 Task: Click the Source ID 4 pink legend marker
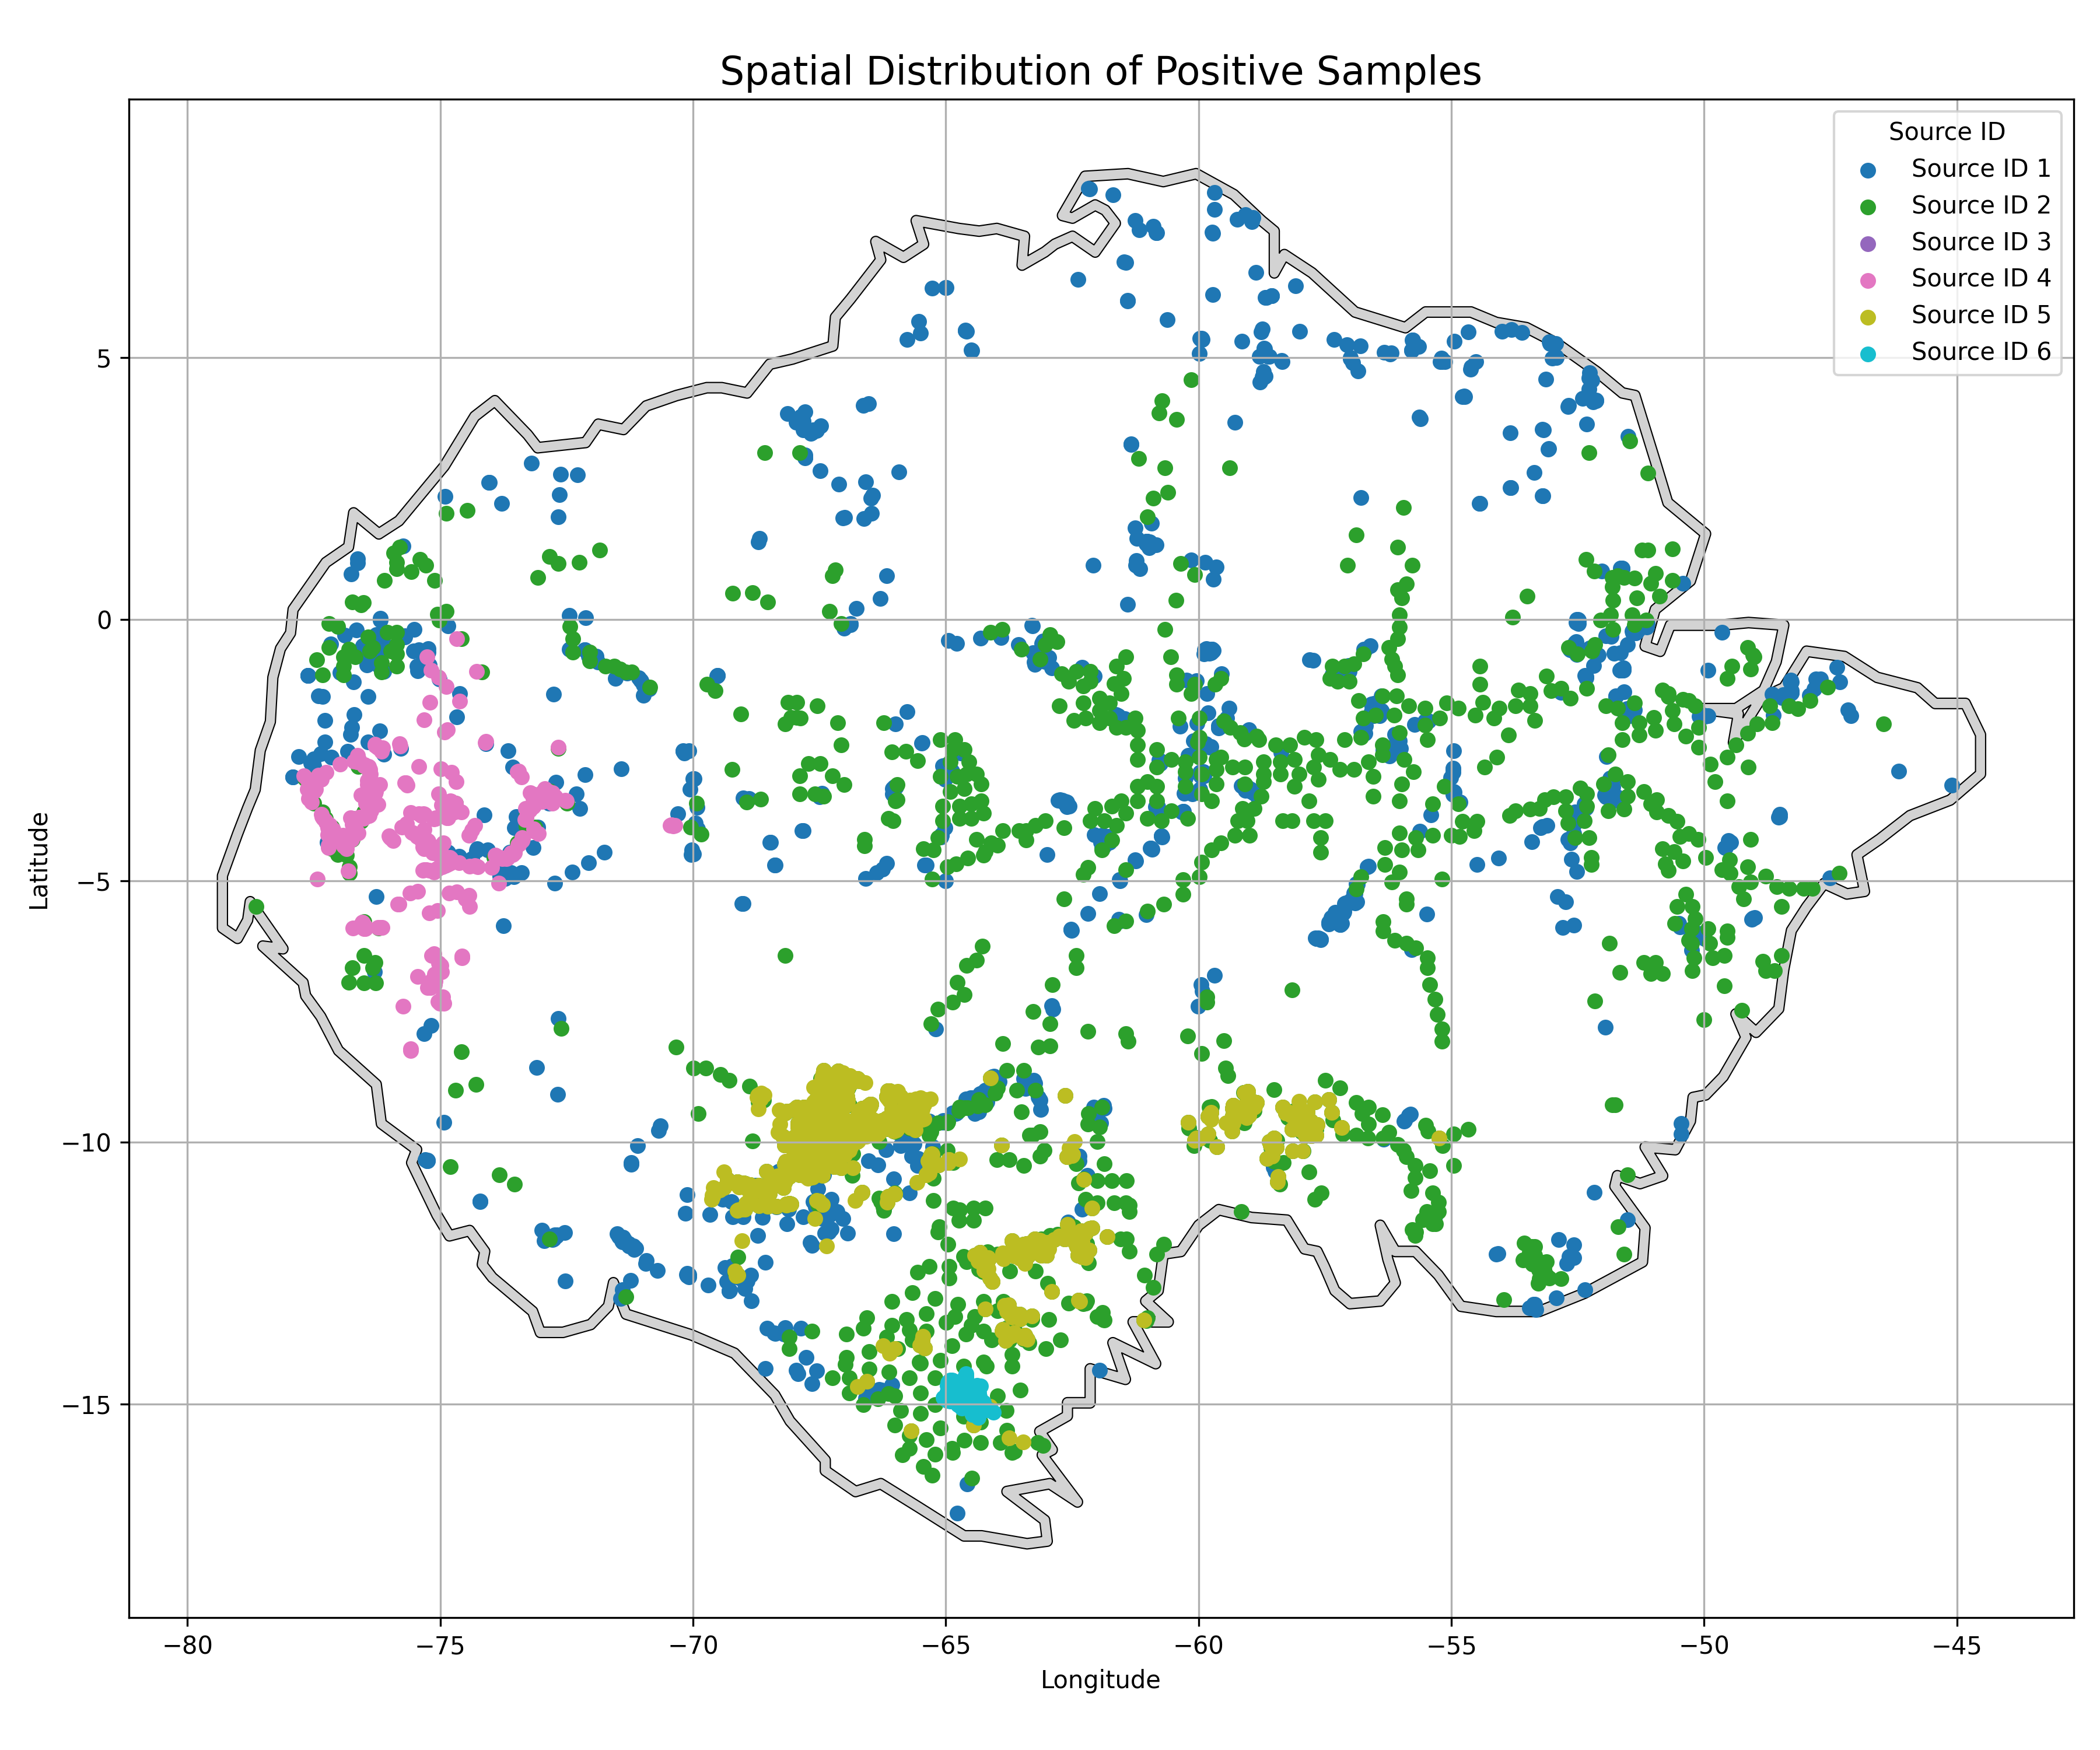(1868, 280)
